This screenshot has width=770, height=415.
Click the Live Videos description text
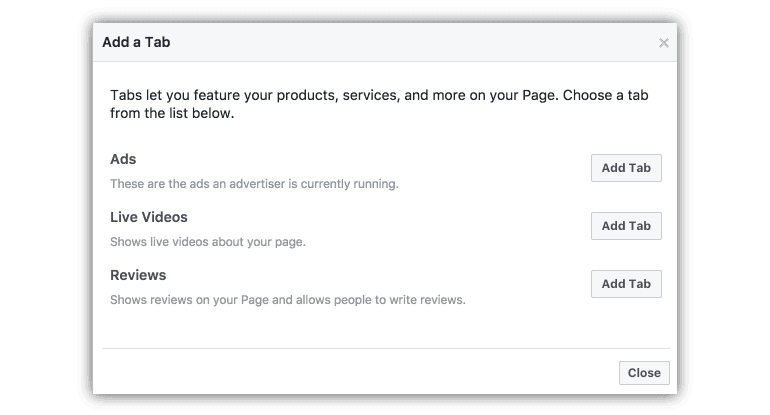(x=207, y=242)
